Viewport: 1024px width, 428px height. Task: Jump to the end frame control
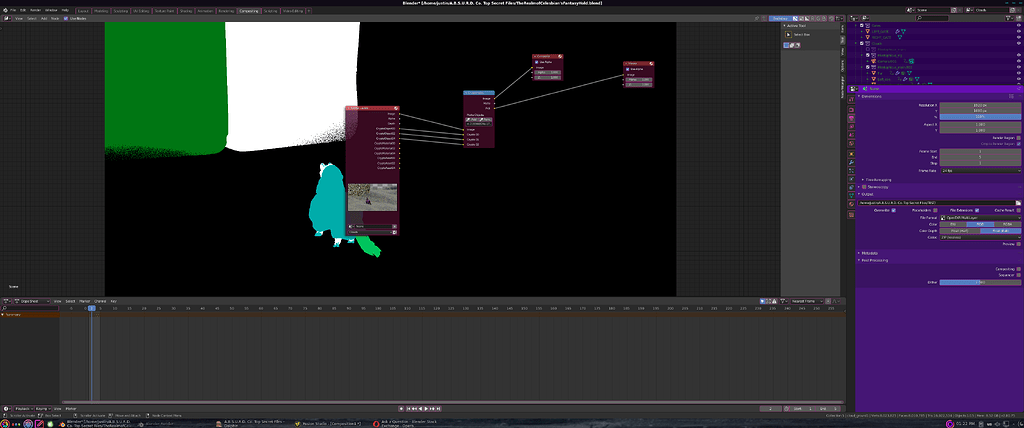438,408
